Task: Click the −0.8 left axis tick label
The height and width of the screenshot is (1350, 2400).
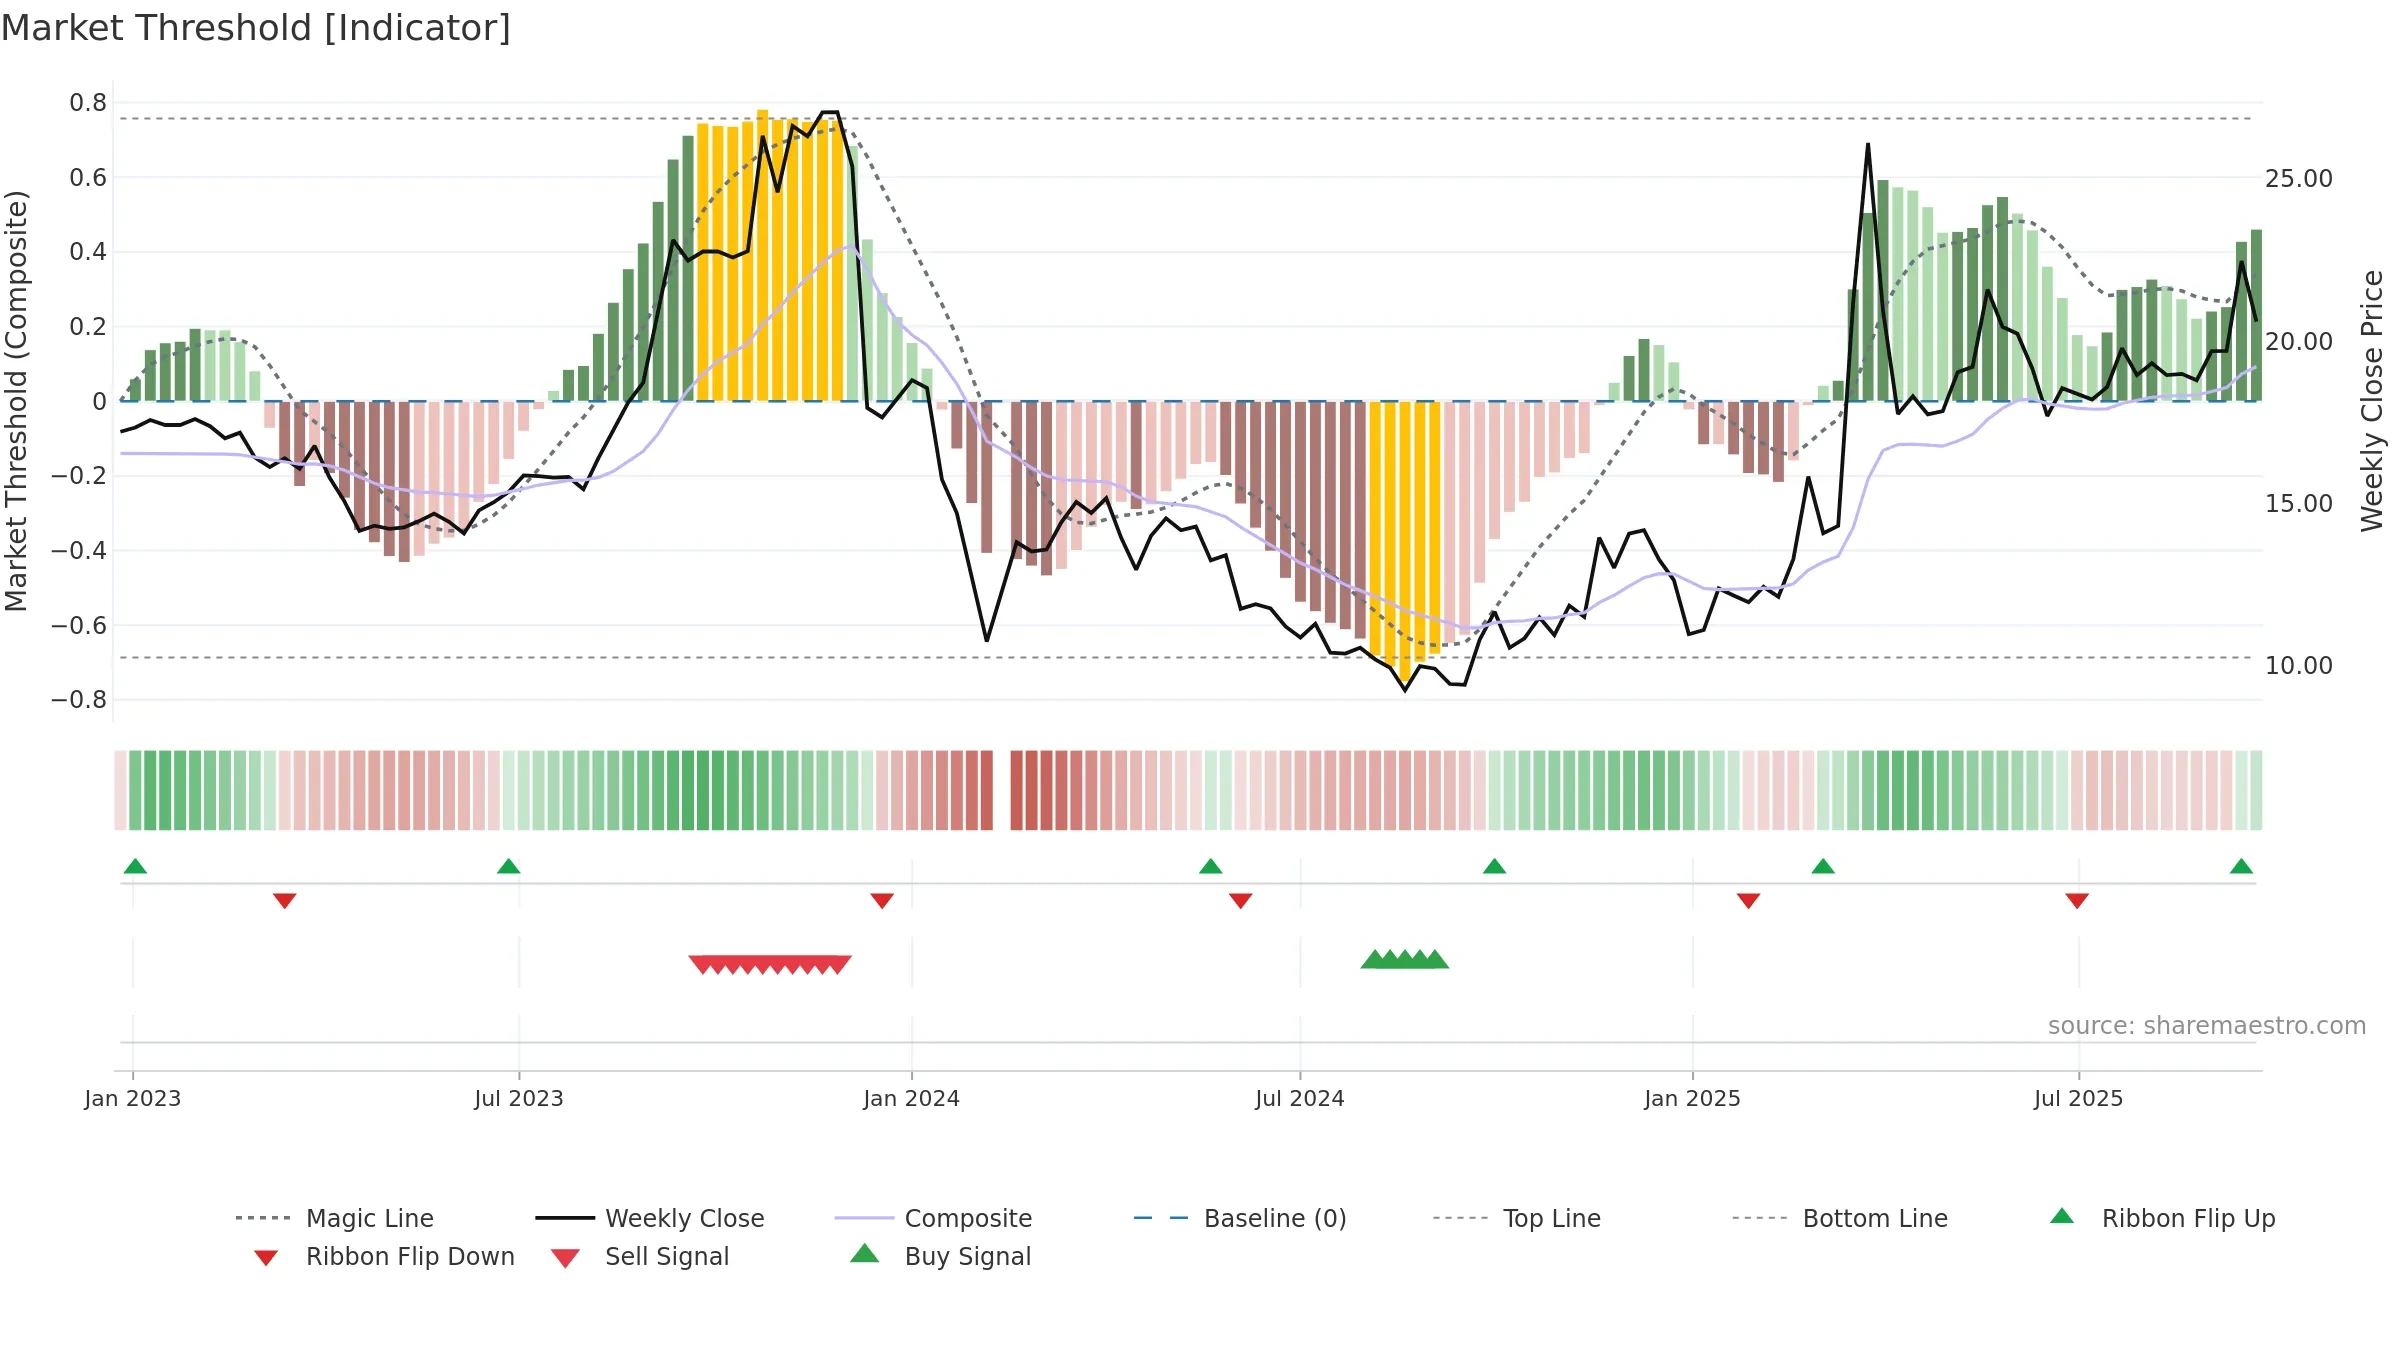Action: coord(79,699)
